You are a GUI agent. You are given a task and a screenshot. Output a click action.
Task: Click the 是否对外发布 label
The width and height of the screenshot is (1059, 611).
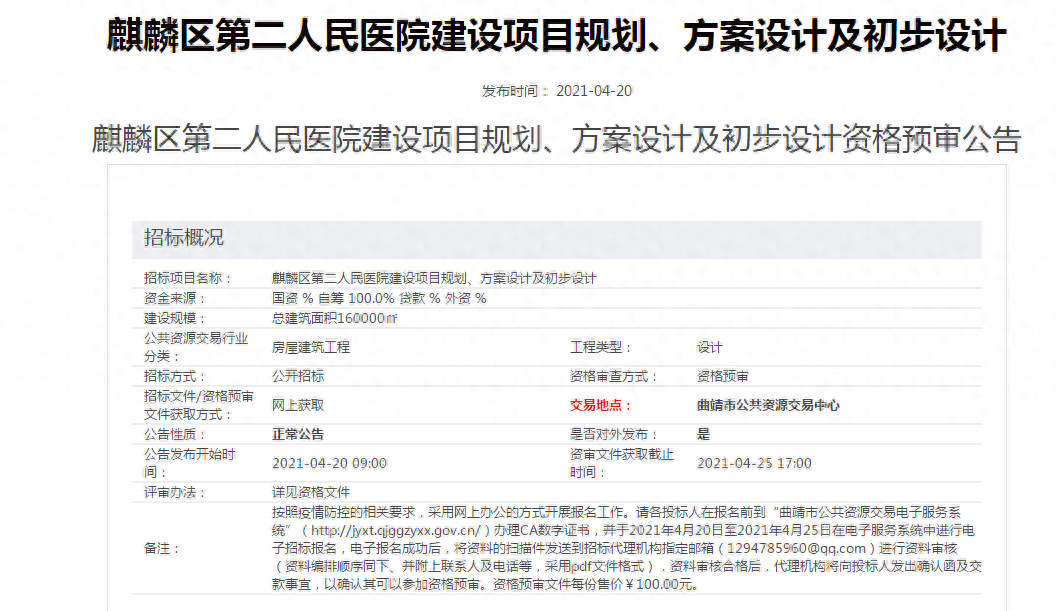[613, 434]
